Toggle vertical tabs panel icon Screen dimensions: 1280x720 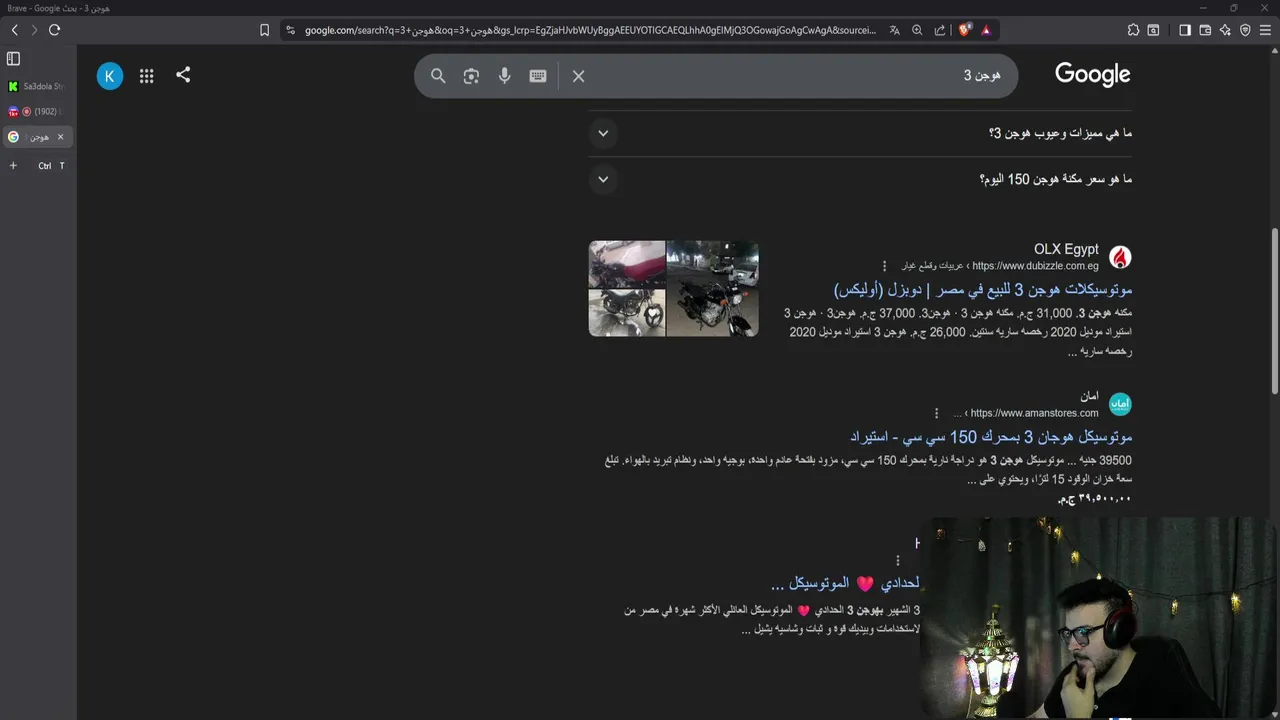click(x=13, y=59)
